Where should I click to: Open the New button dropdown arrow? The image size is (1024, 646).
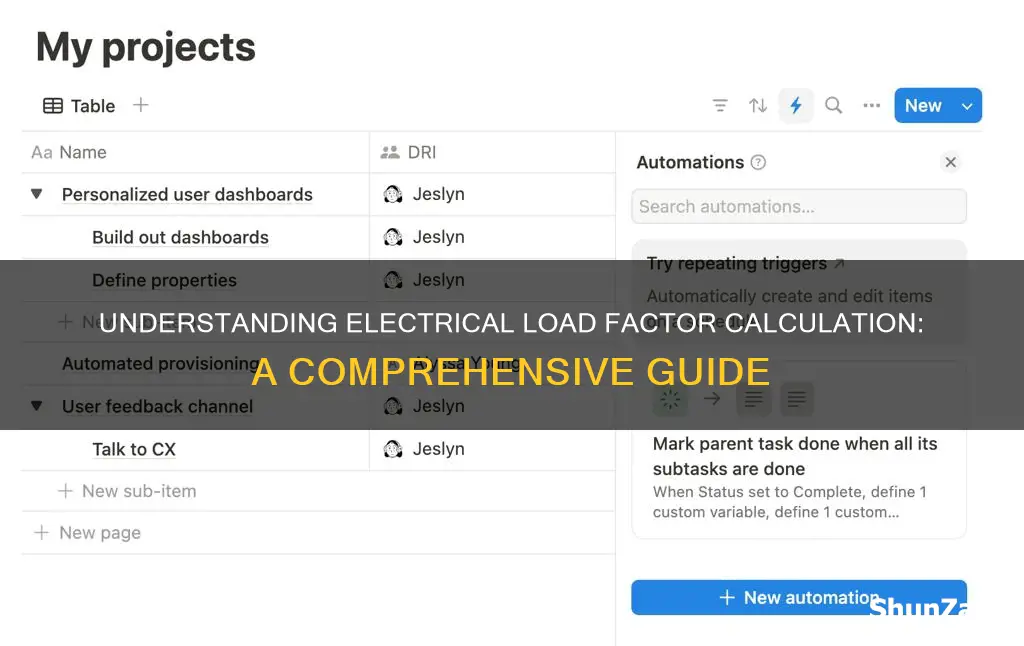pyautogui.click(x=967, y=106)
